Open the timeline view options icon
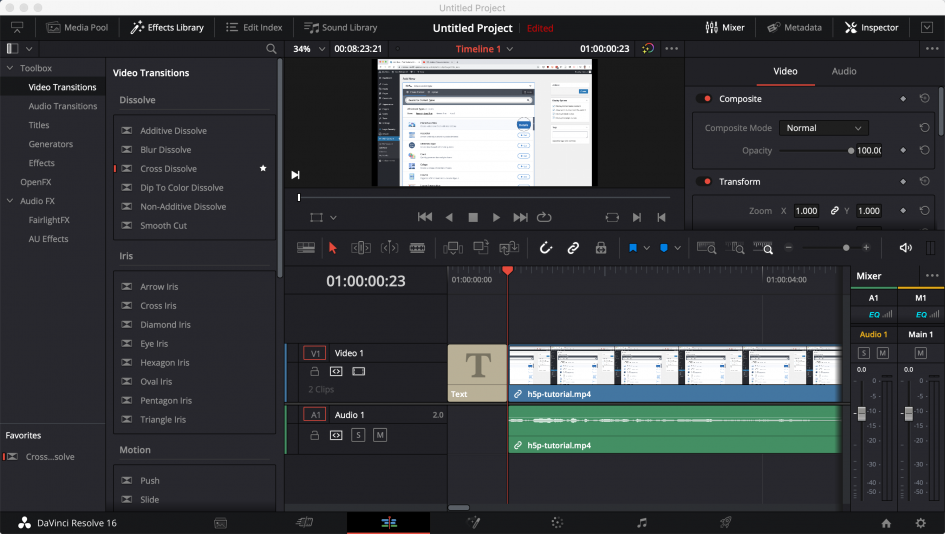This screenshot has width=945, height=534. pyautogui.click(x=306, y=248)
